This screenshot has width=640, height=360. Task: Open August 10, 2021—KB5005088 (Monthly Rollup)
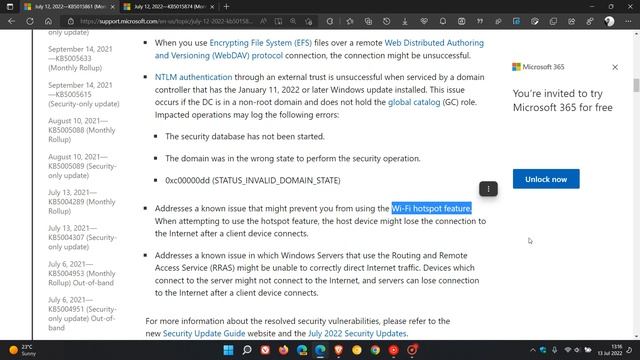(x=82, y=130)
